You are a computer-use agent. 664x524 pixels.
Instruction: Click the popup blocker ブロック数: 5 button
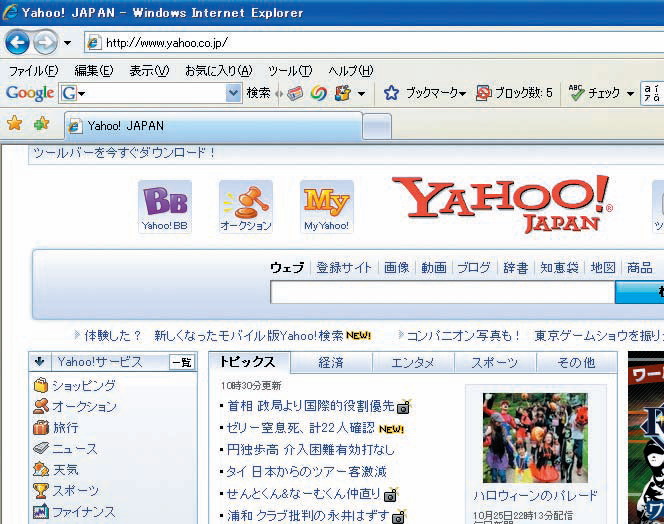click(x=514, y=93)
